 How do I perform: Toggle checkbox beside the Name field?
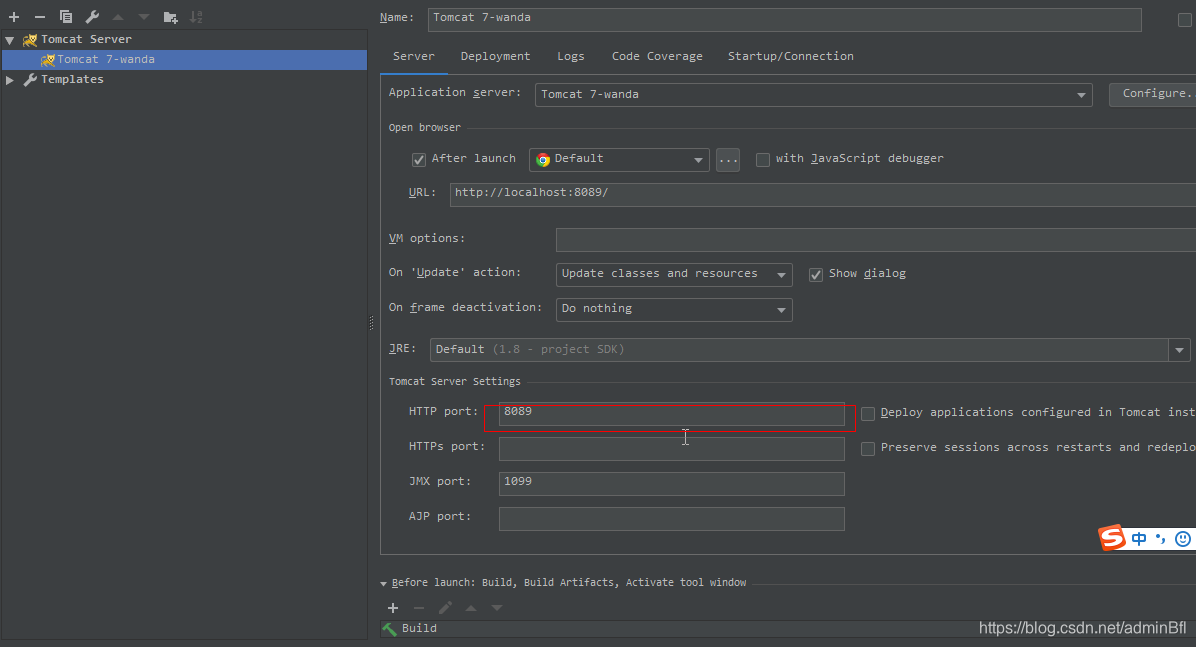tap(1185, 20)
